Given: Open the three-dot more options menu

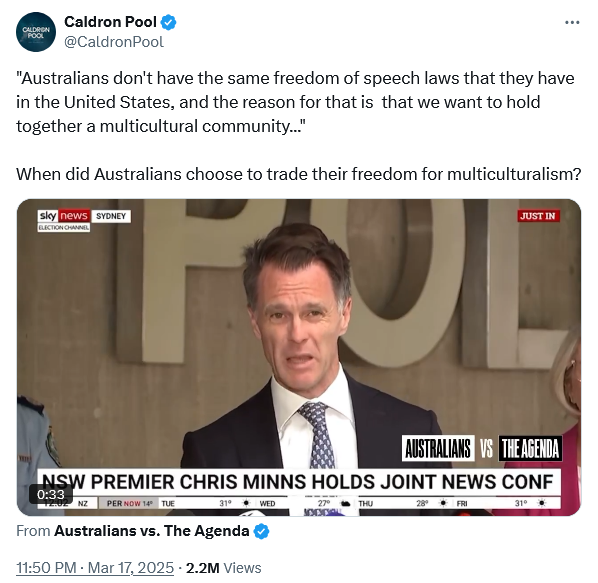Looking at the screenshot, I should pos(572,23).
